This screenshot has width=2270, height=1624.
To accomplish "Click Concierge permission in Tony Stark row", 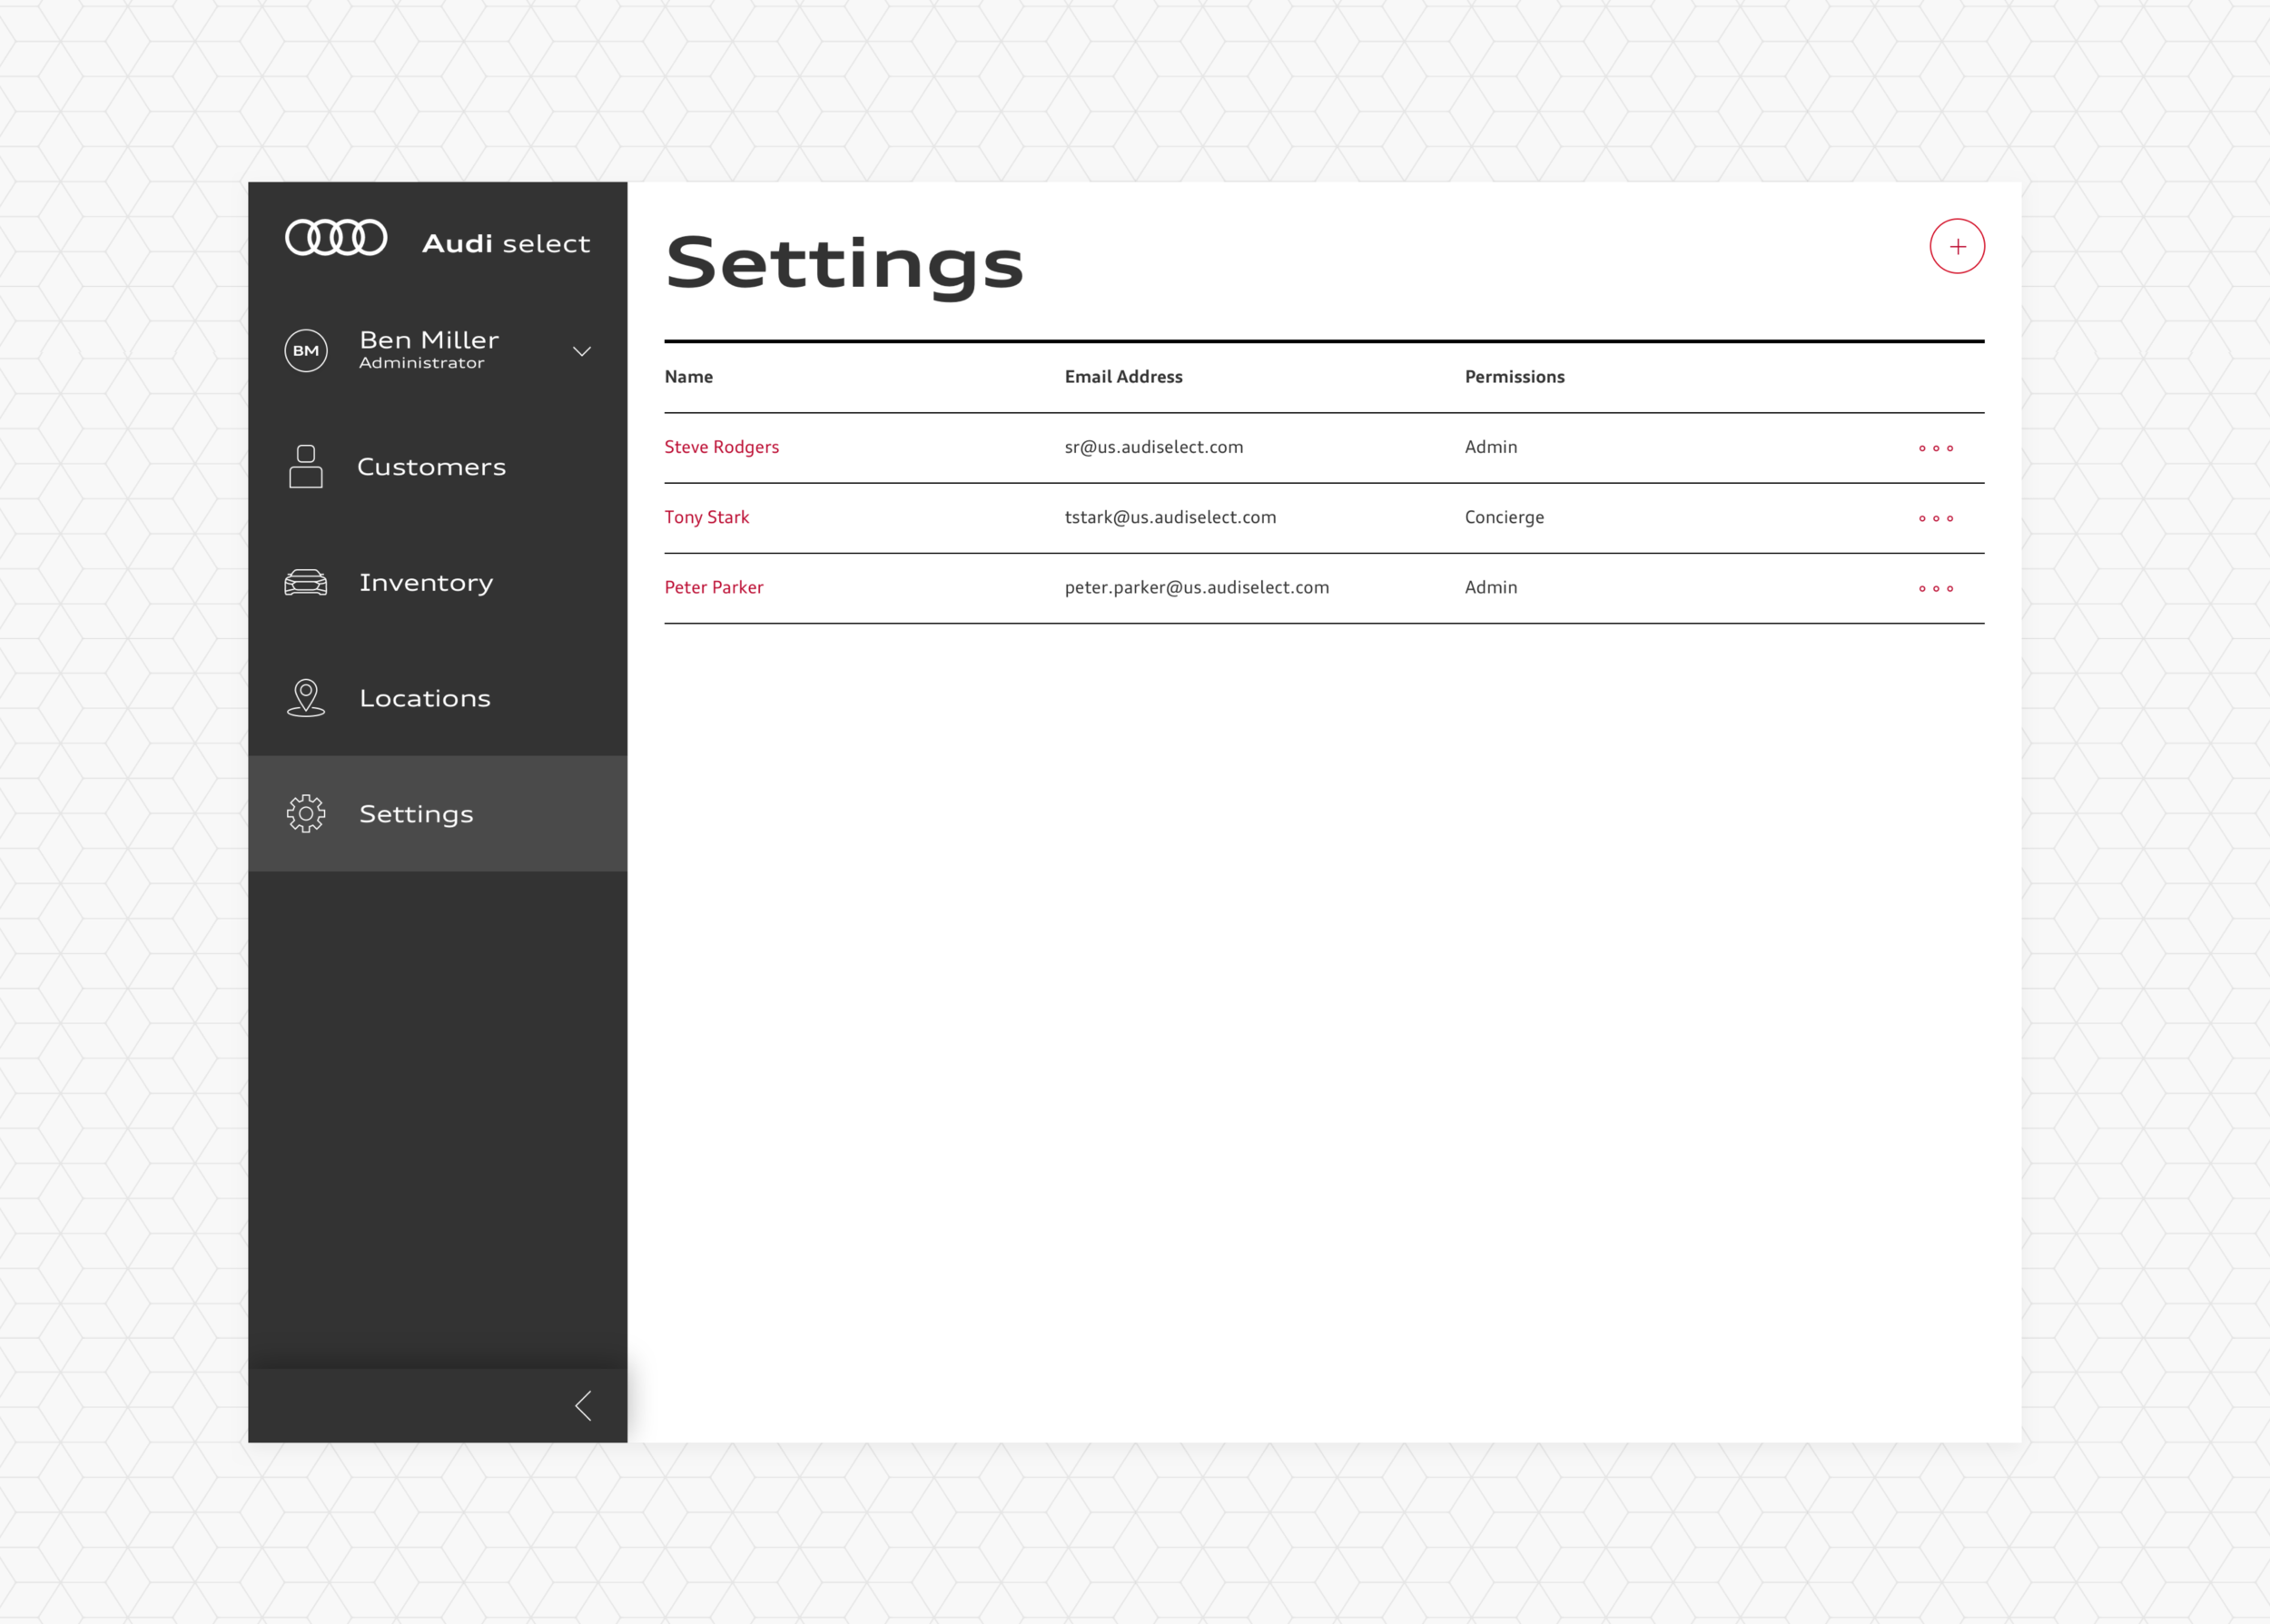I will point(1504,517).
